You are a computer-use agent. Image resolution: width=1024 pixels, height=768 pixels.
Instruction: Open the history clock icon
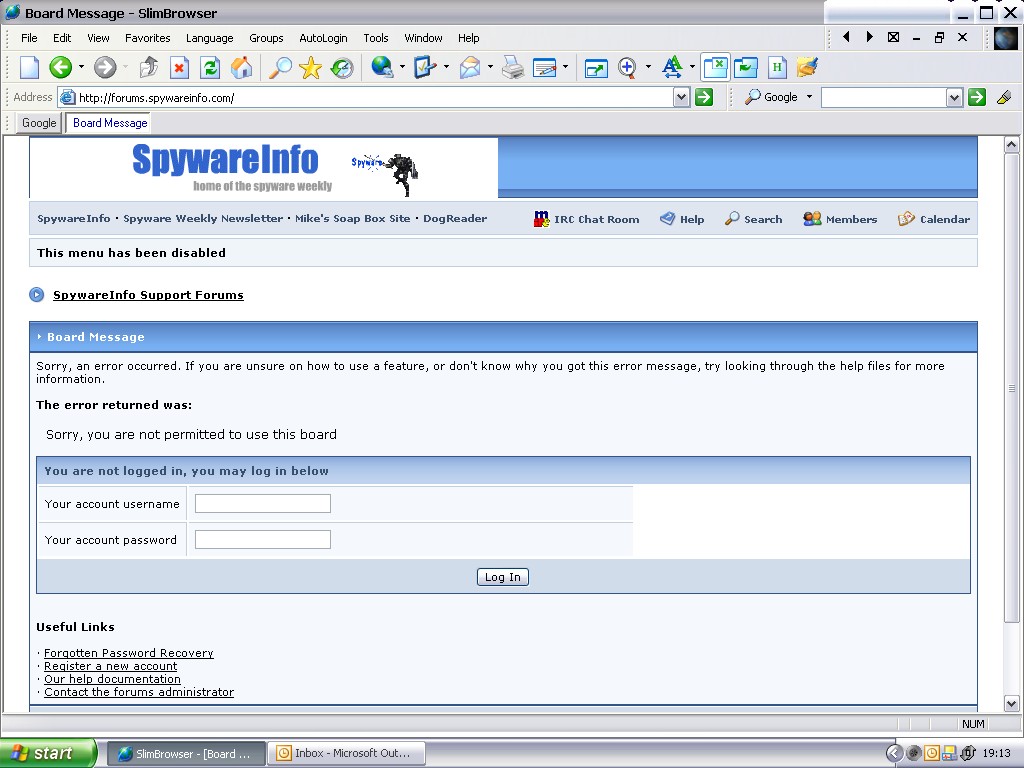click(x=342, y=67)
